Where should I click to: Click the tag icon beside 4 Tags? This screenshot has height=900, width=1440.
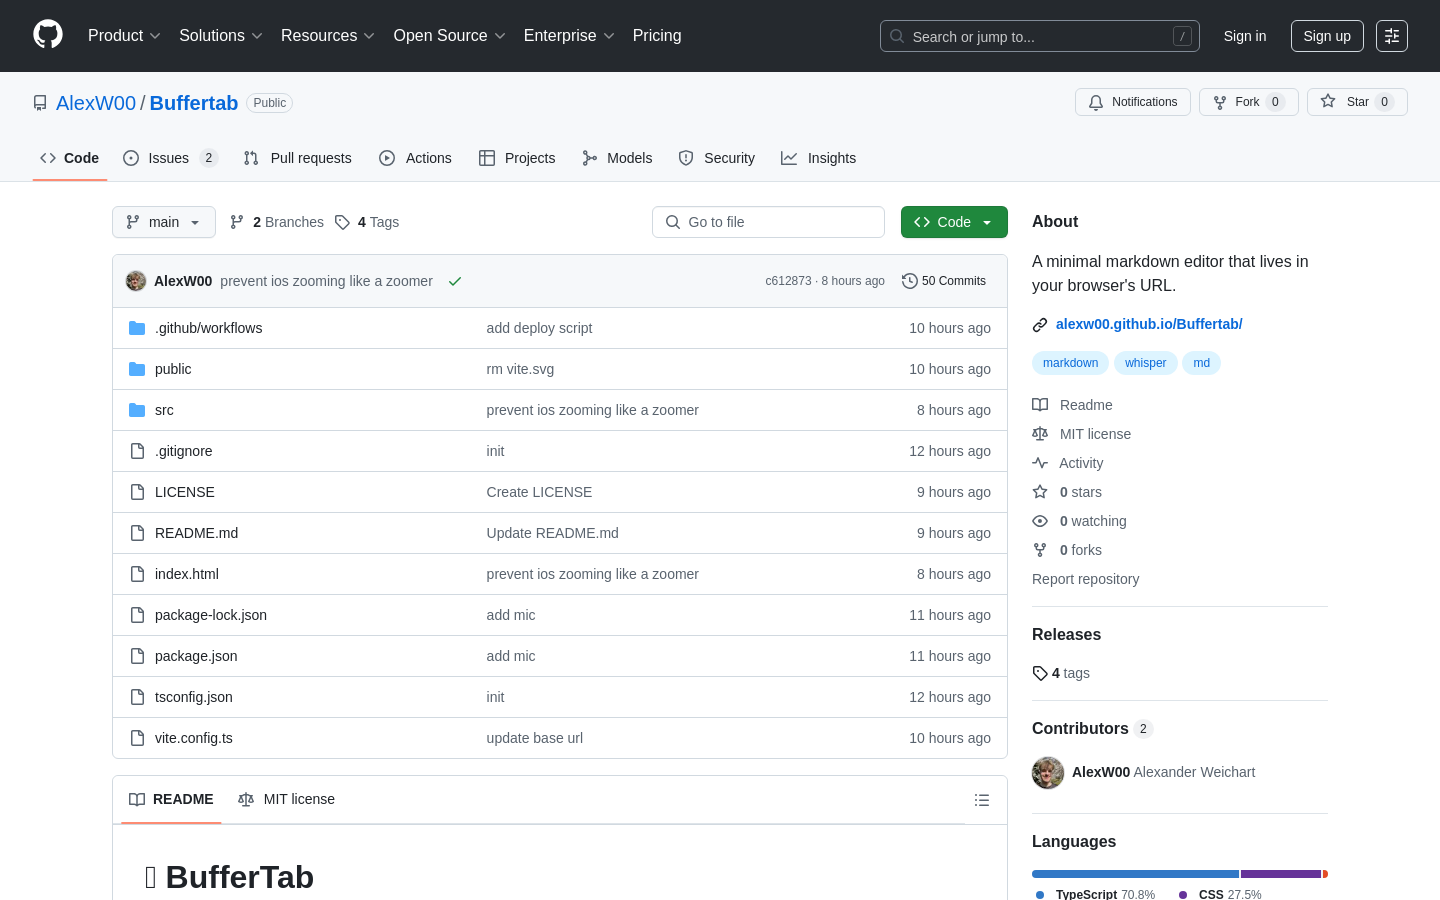click(342, 222)
